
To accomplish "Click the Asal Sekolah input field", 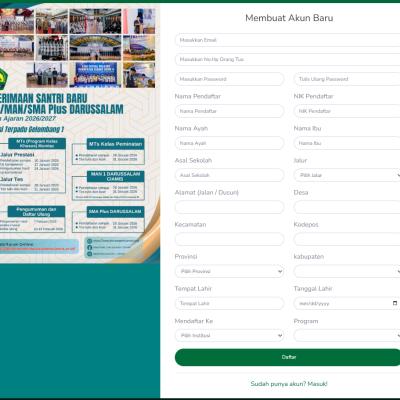I will (229, 175).
